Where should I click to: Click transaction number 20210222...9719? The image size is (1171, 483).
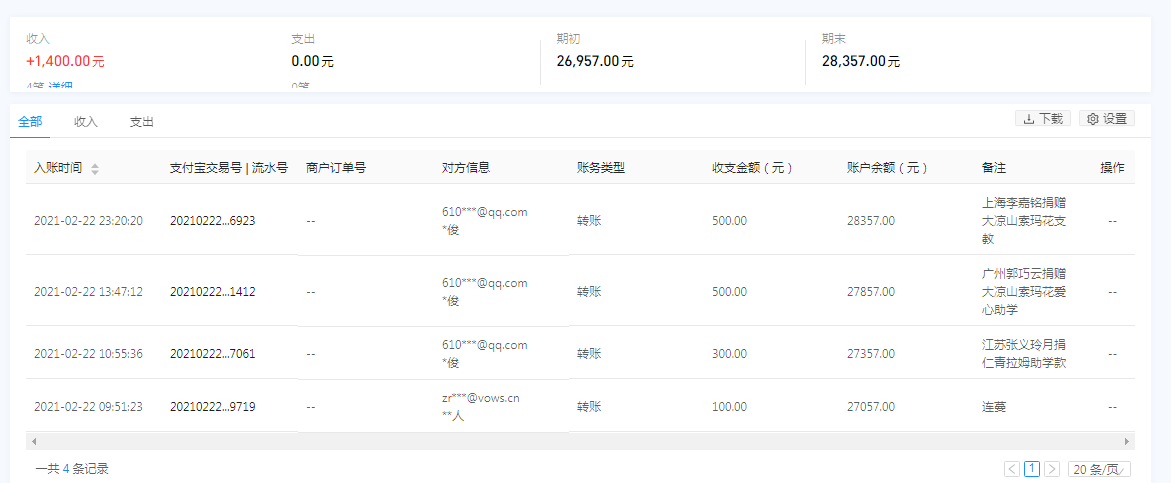[212, 407]
